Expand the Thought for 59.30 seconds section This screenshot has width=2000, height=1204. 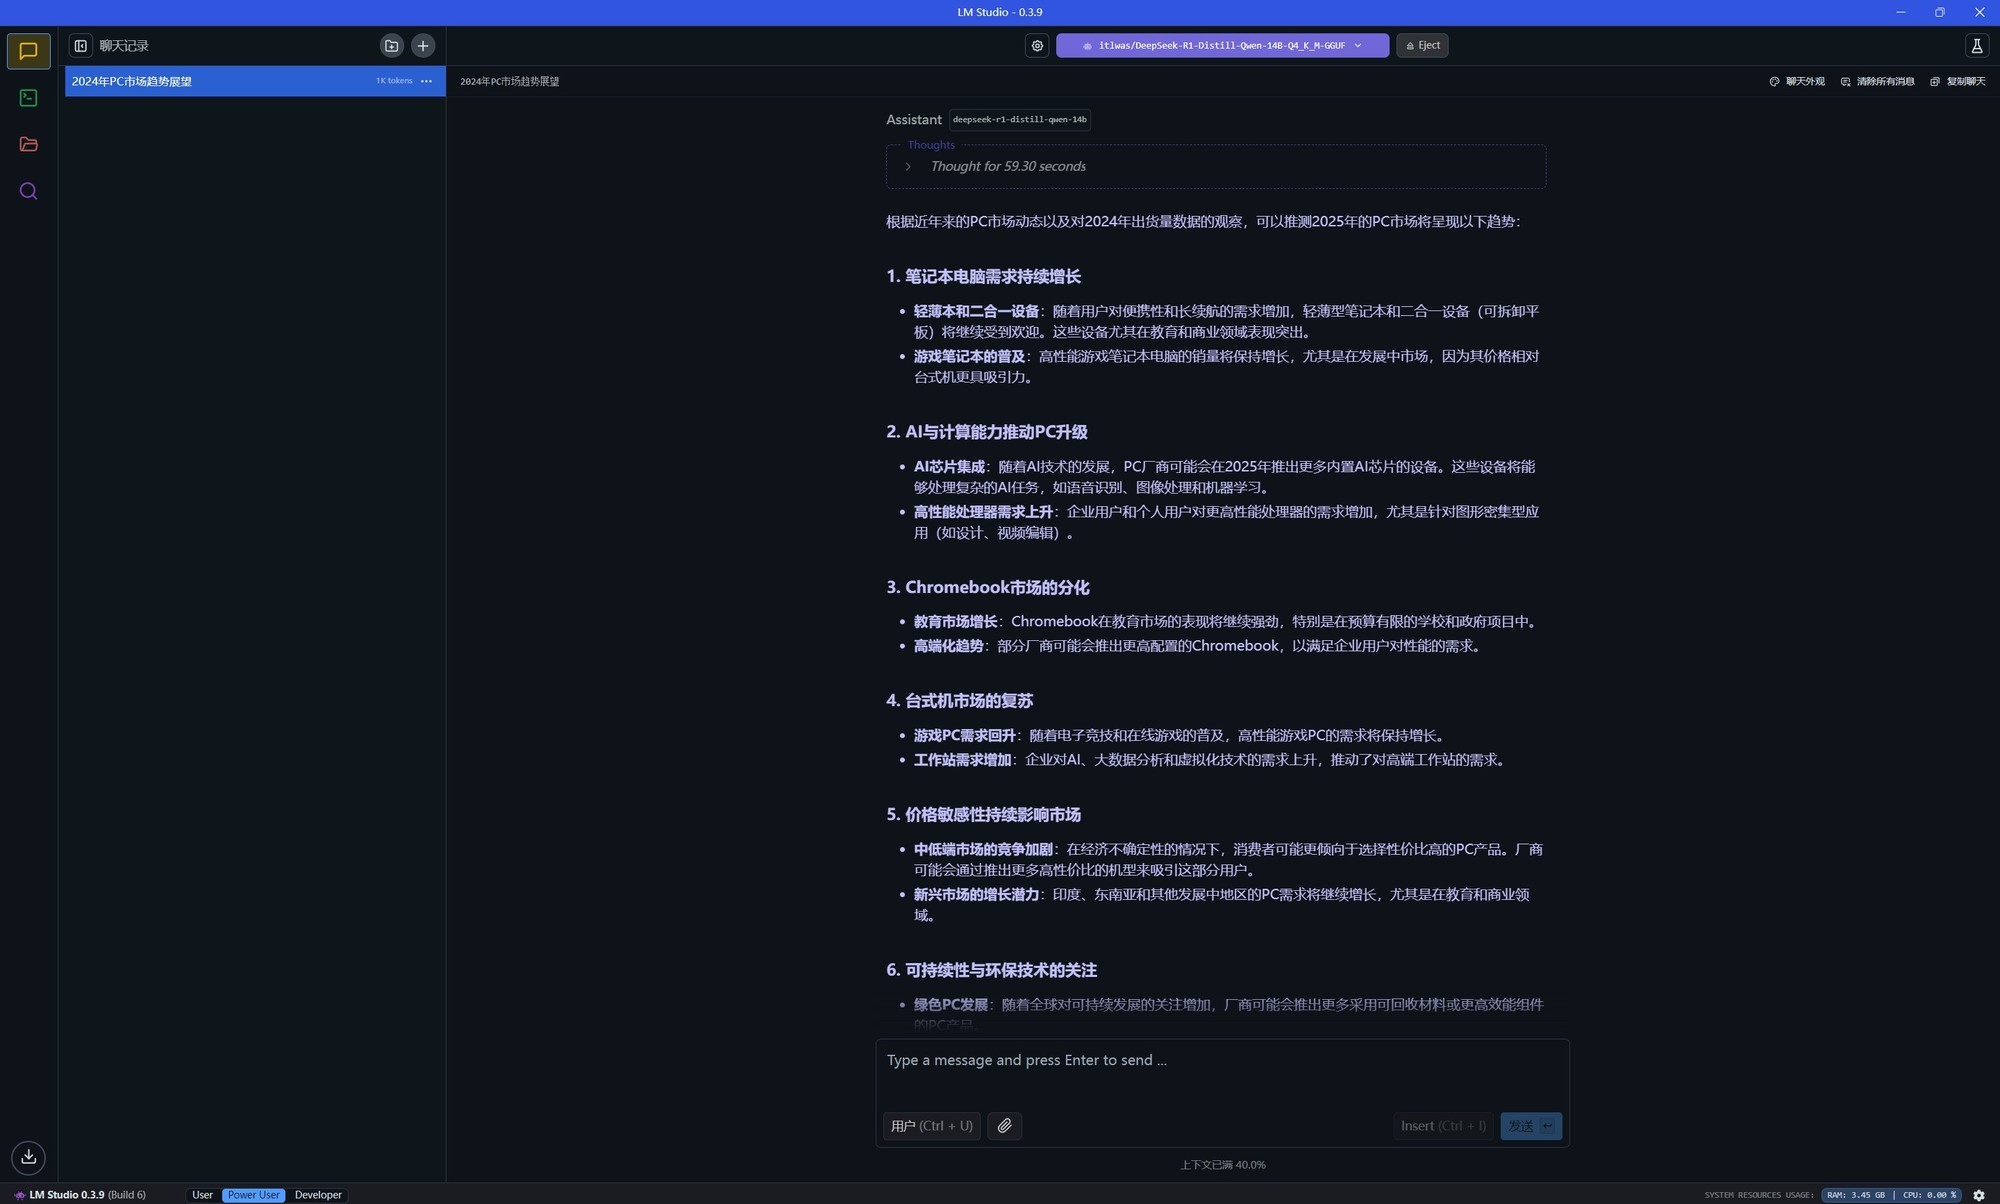pos(1007,167)
